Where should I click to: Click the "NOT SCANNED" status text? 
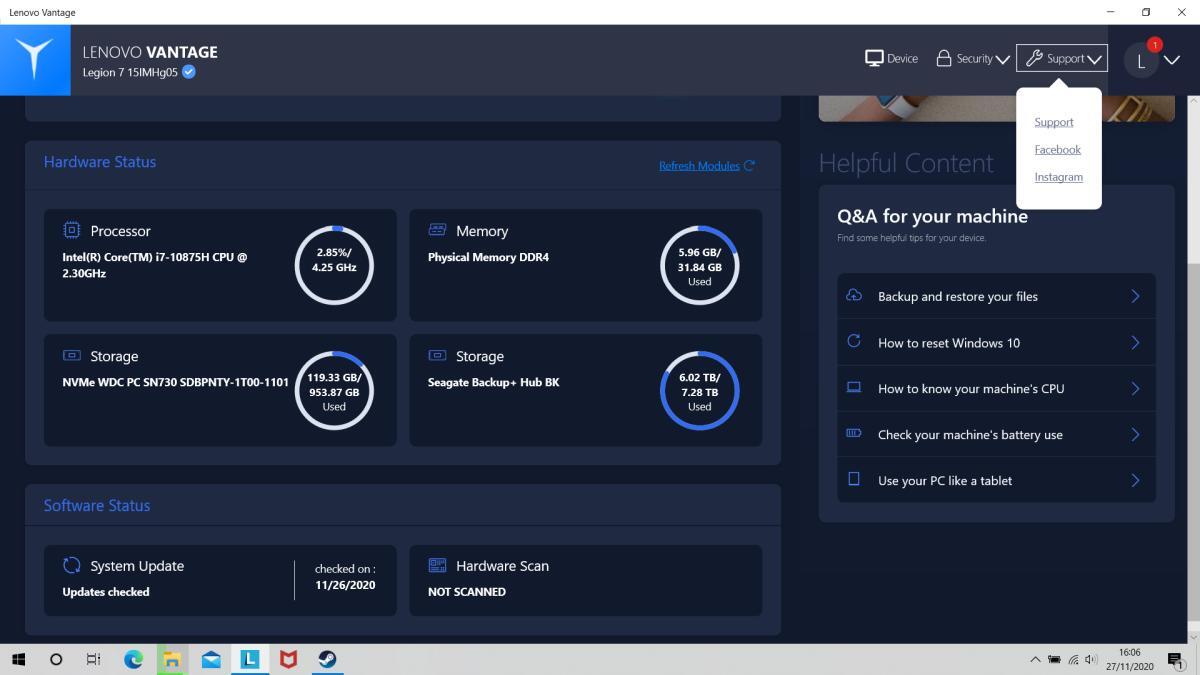(x=467, y=592)
